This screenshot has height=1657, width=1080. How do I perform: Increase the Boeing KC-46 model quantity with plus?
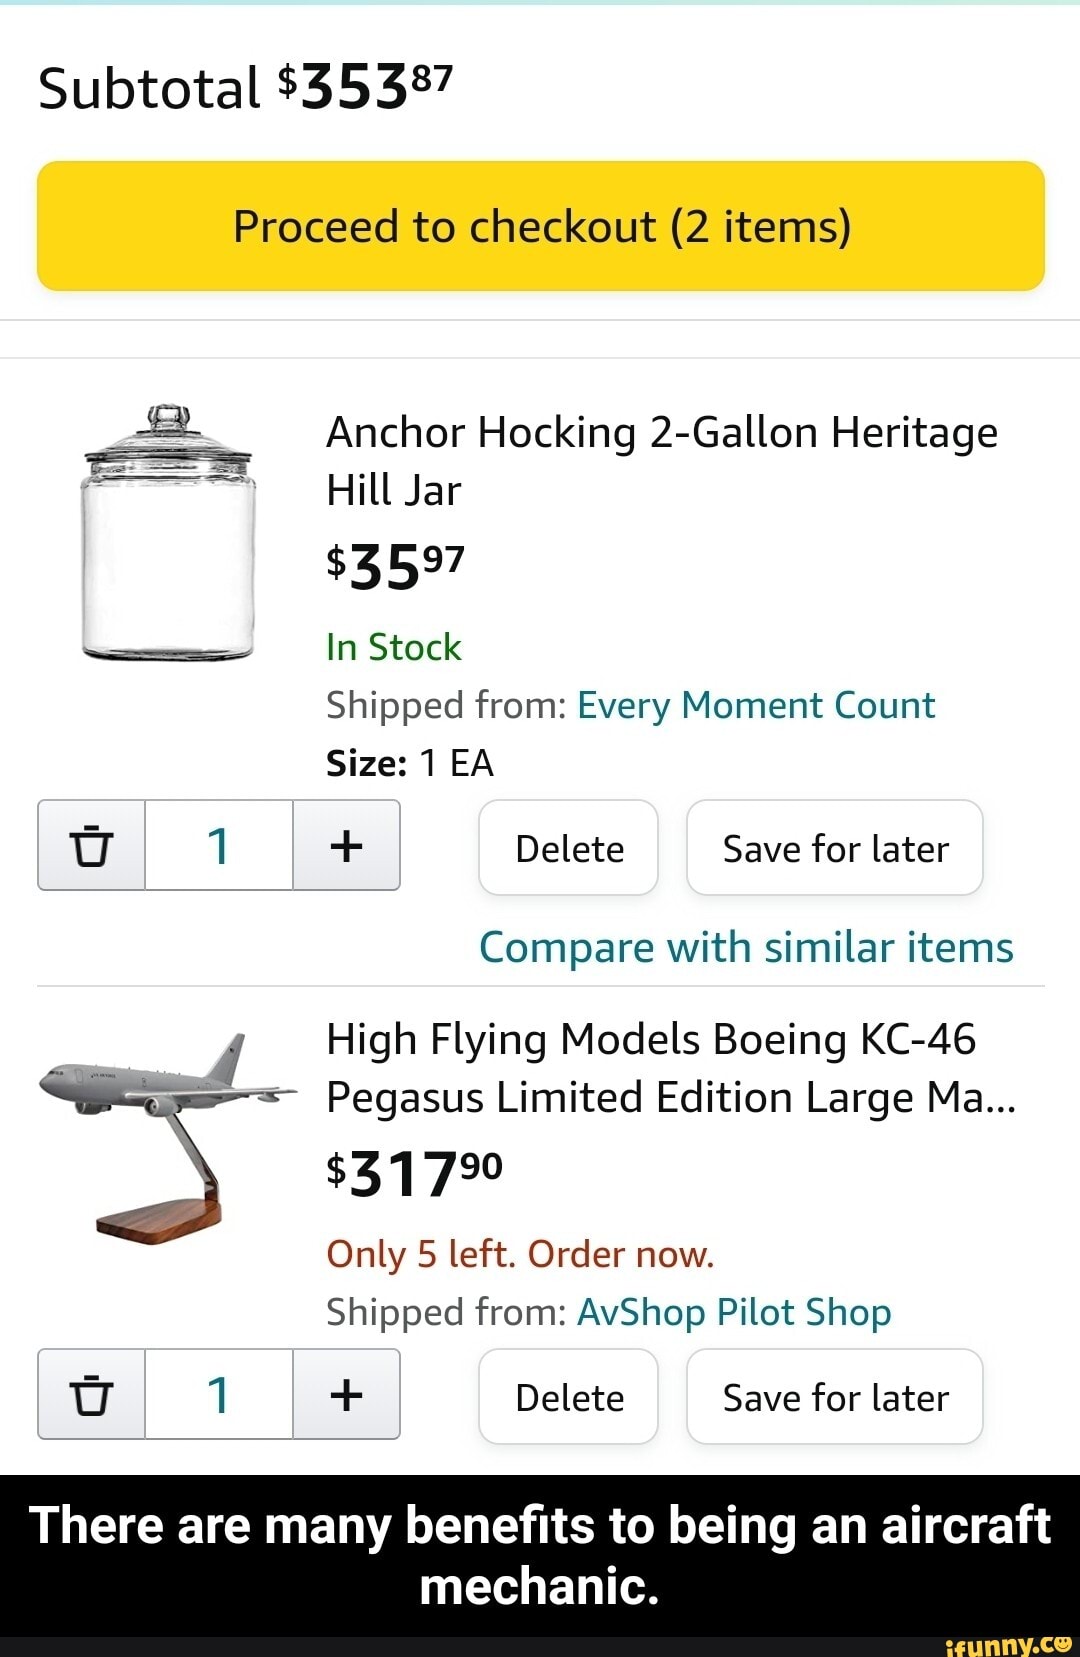coord(346,1394)
